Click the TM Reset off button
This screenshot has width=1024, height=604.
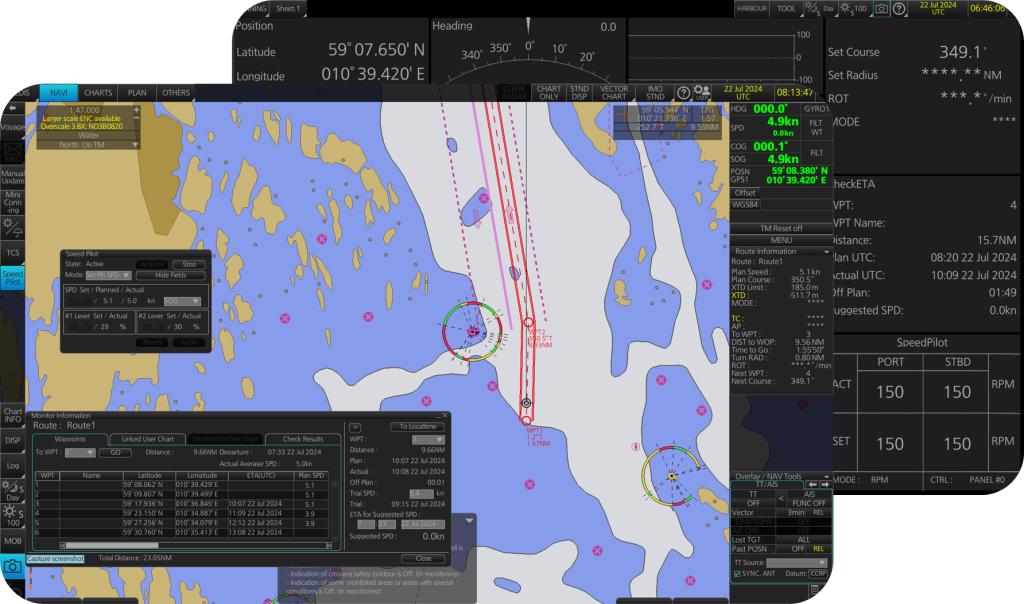tap(781, 229)
